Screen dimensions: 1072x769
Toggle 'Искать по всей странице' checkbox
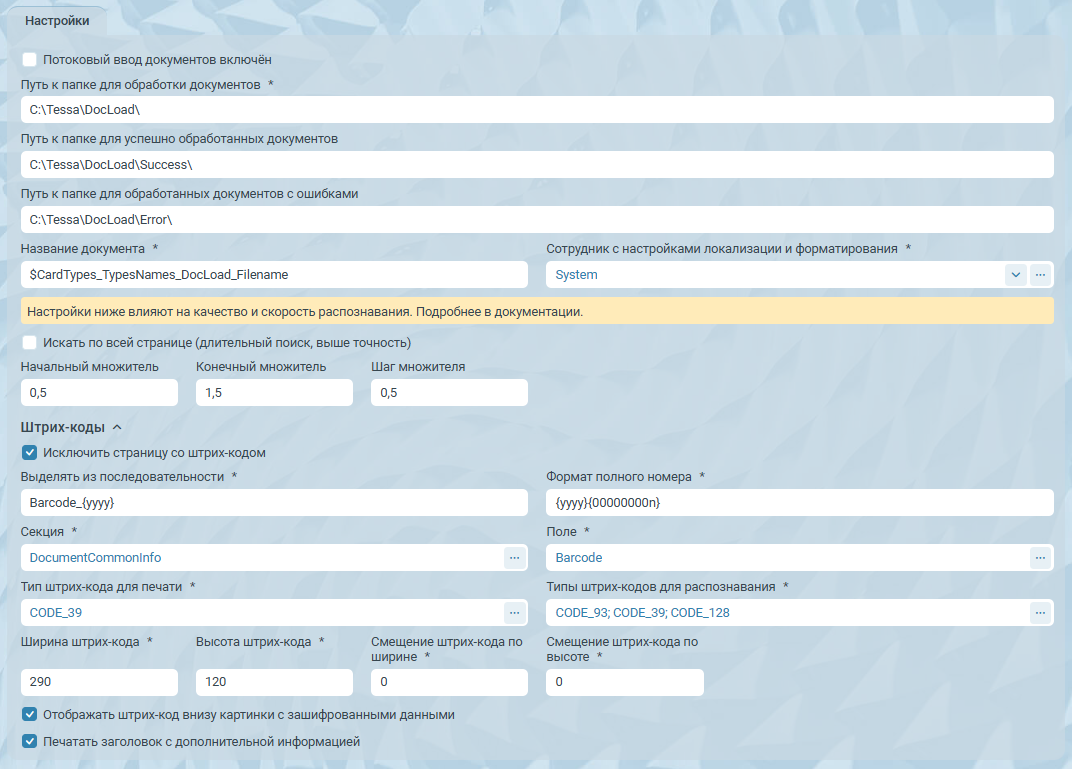[x=30, y=342]
